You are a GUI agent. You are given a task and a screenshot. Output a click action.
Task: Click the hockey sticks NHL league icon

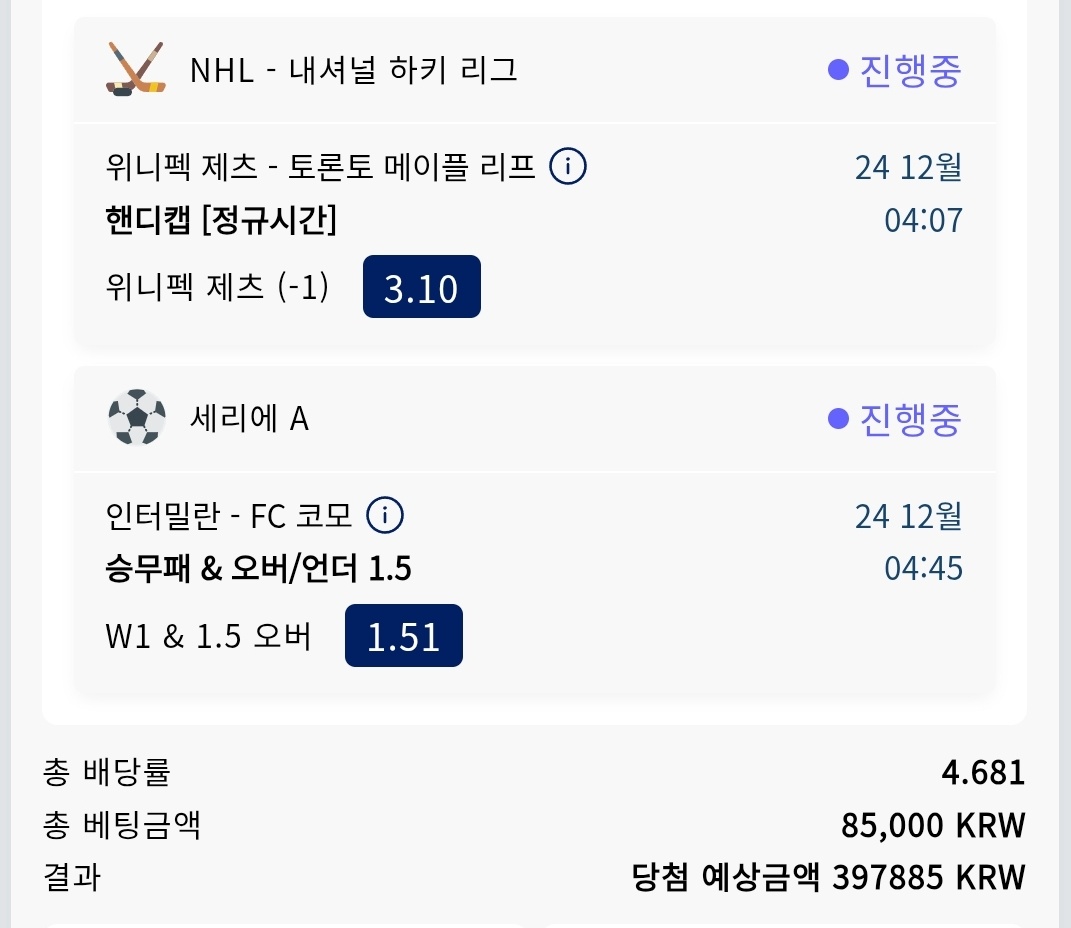click(134, 69)
